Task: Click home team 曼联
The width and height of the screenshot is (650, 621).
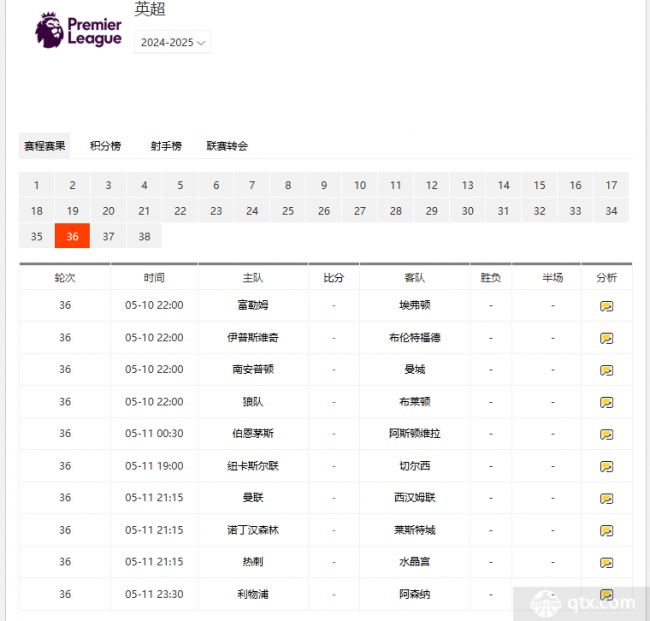Action: (253, 497)
